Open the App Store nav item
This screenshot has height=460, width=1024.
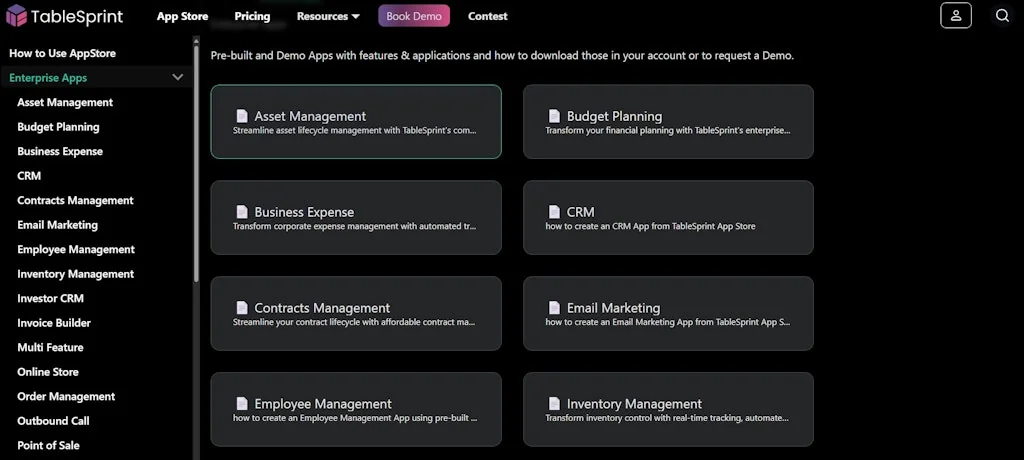(182, 16)
